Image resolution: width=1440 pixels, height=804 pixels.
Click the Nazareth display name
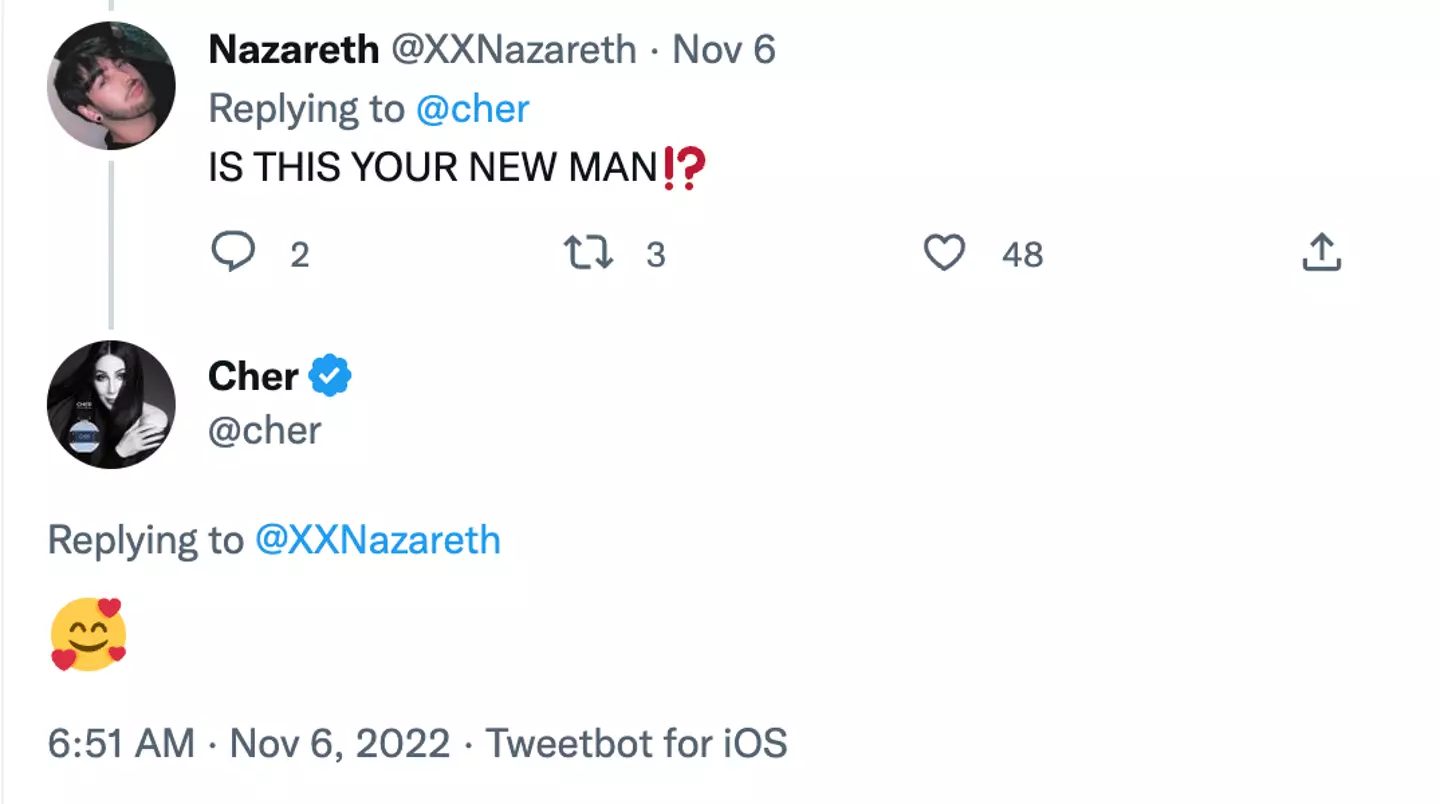pos(293,49)
